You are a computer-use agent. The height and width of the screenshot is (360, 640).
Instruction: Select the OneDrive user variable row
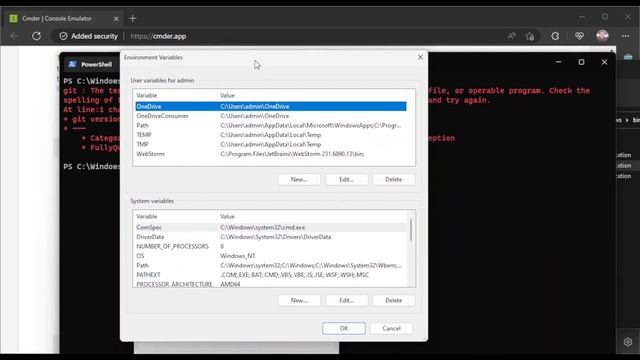pyautogui.click(x=271, y=106)
